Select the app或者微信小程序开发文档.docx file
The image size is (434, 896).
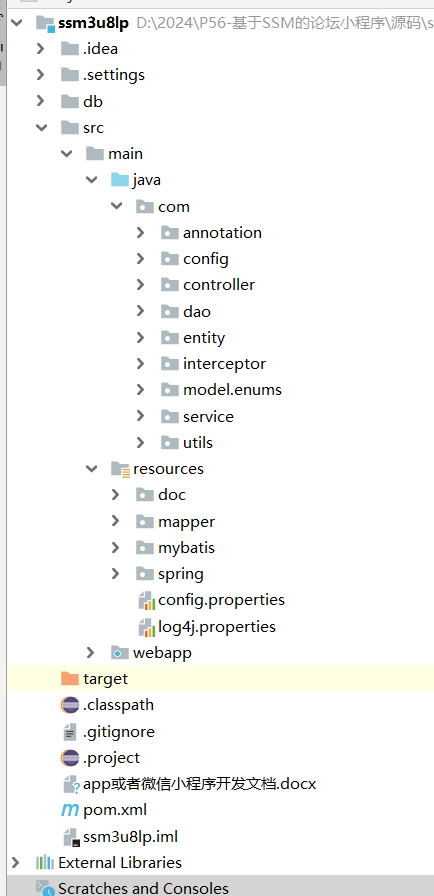click(x=199, y=783)
